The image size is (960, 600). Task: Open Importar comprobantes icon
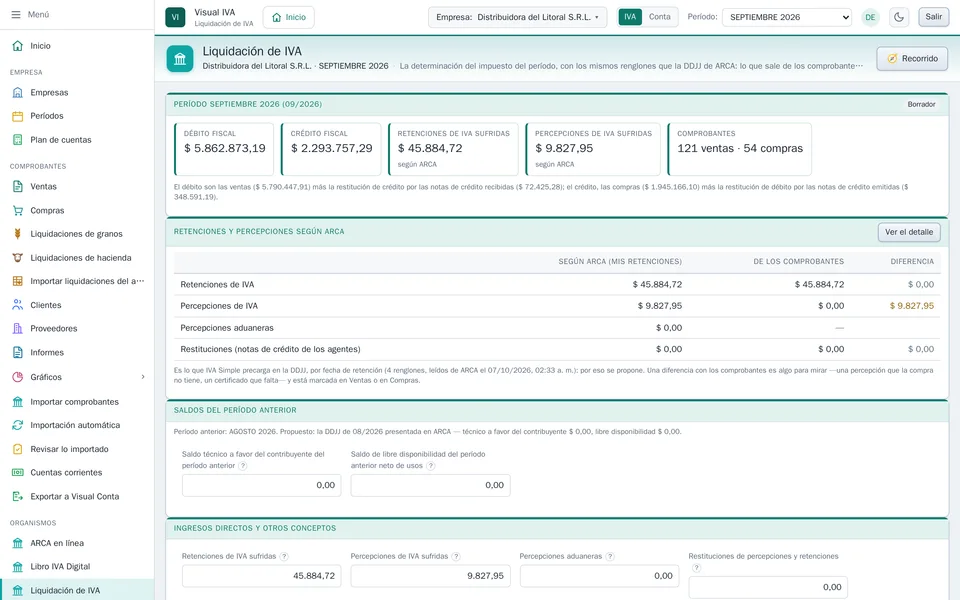(x=18, y=402)
